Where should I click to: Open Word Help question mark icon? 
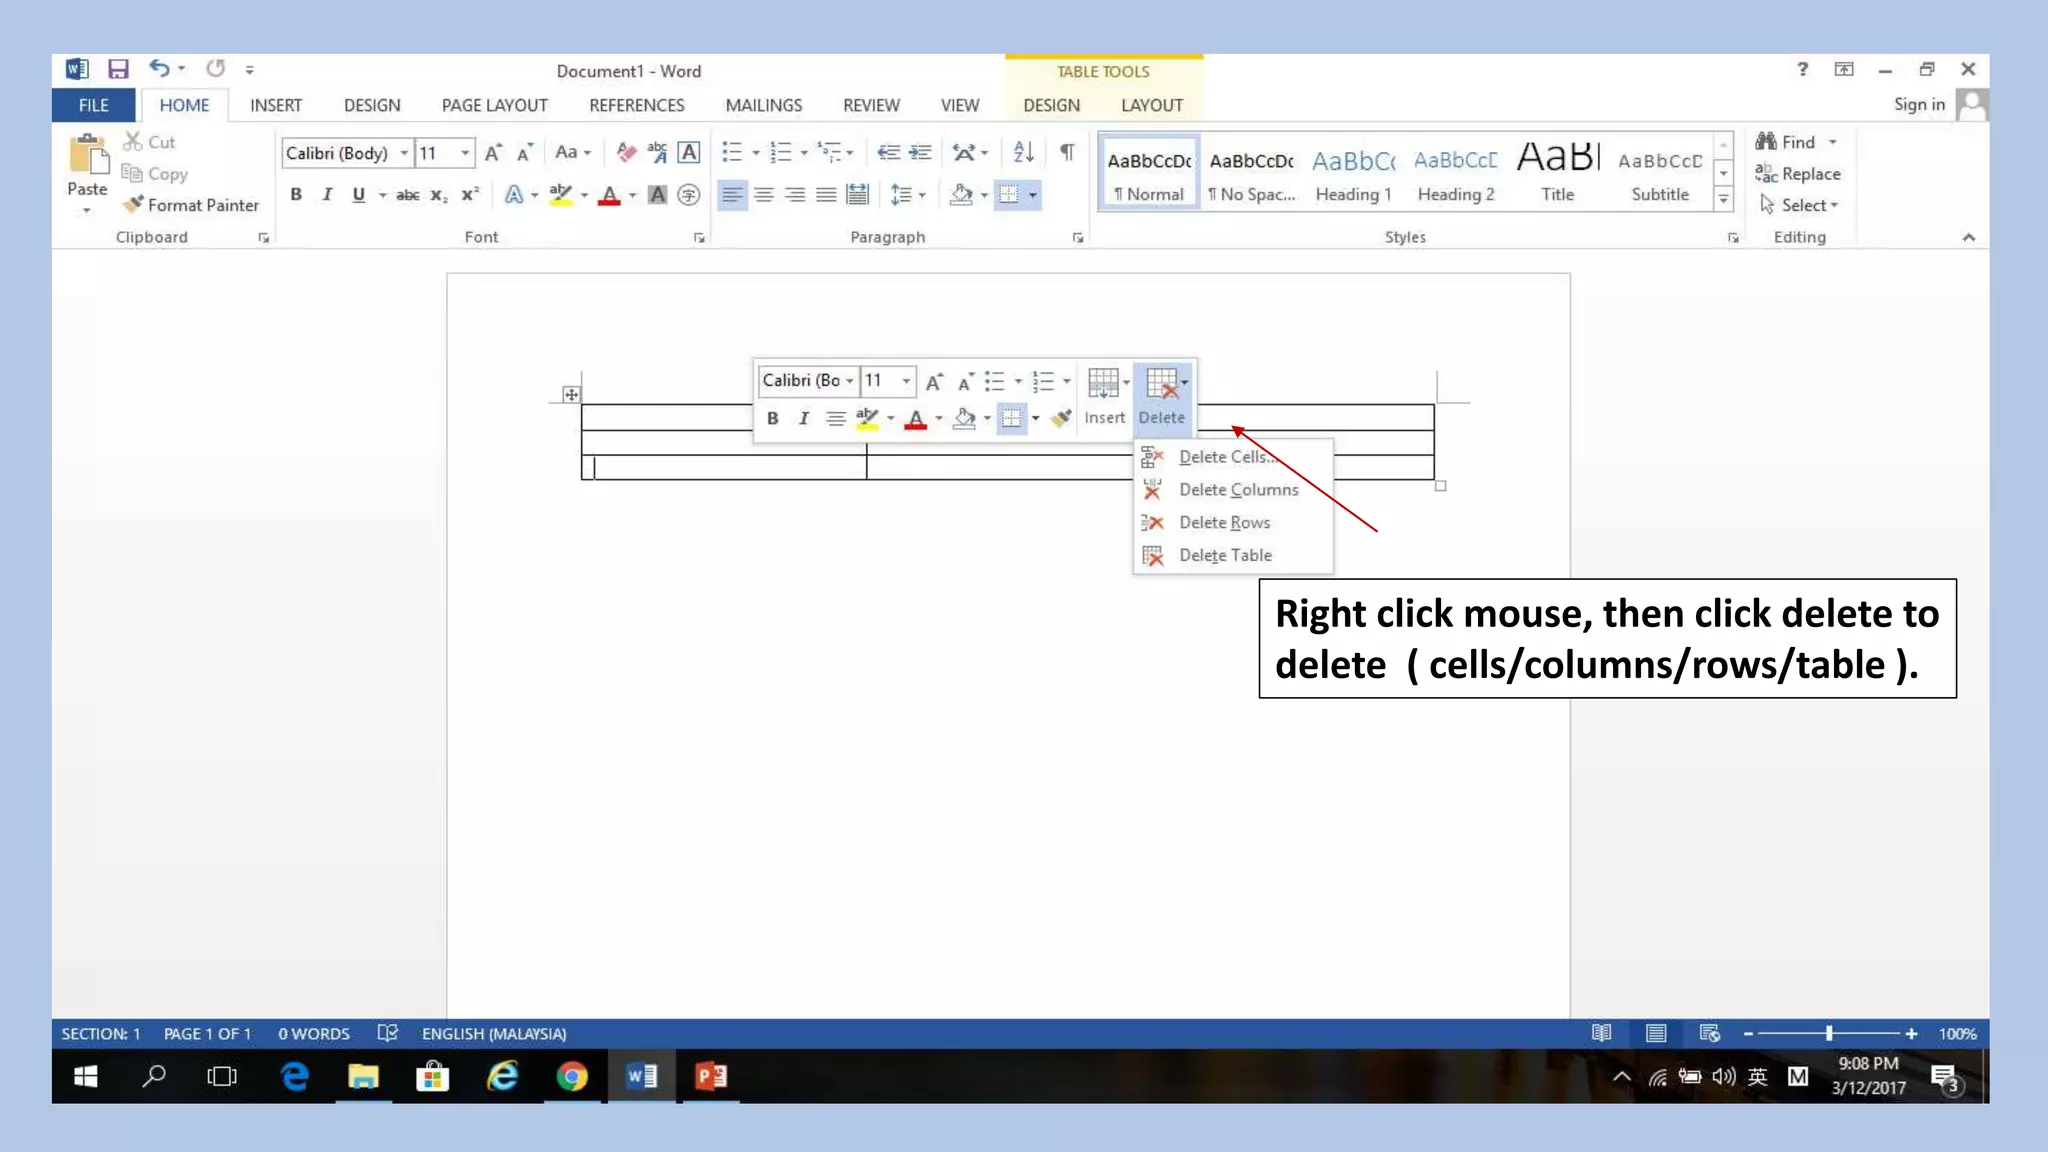click(x=1802, y=69)
